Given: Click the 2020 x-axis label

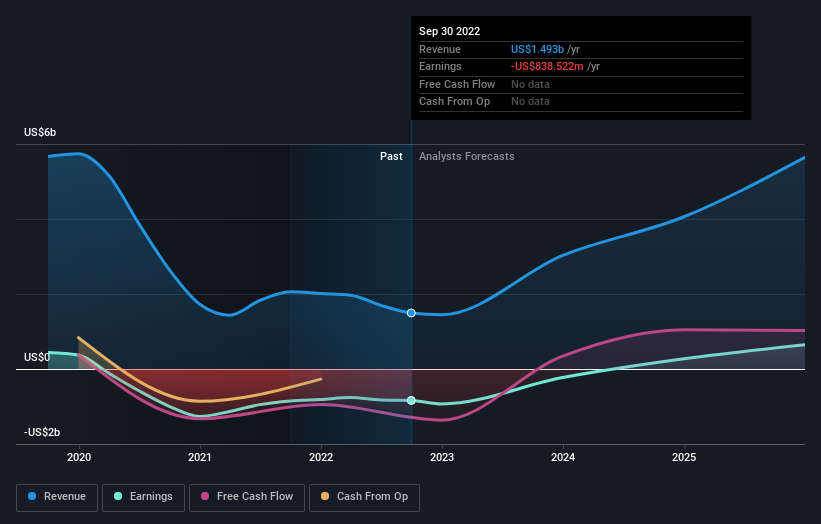Looking at the screenshot, I should coord(79,458).
